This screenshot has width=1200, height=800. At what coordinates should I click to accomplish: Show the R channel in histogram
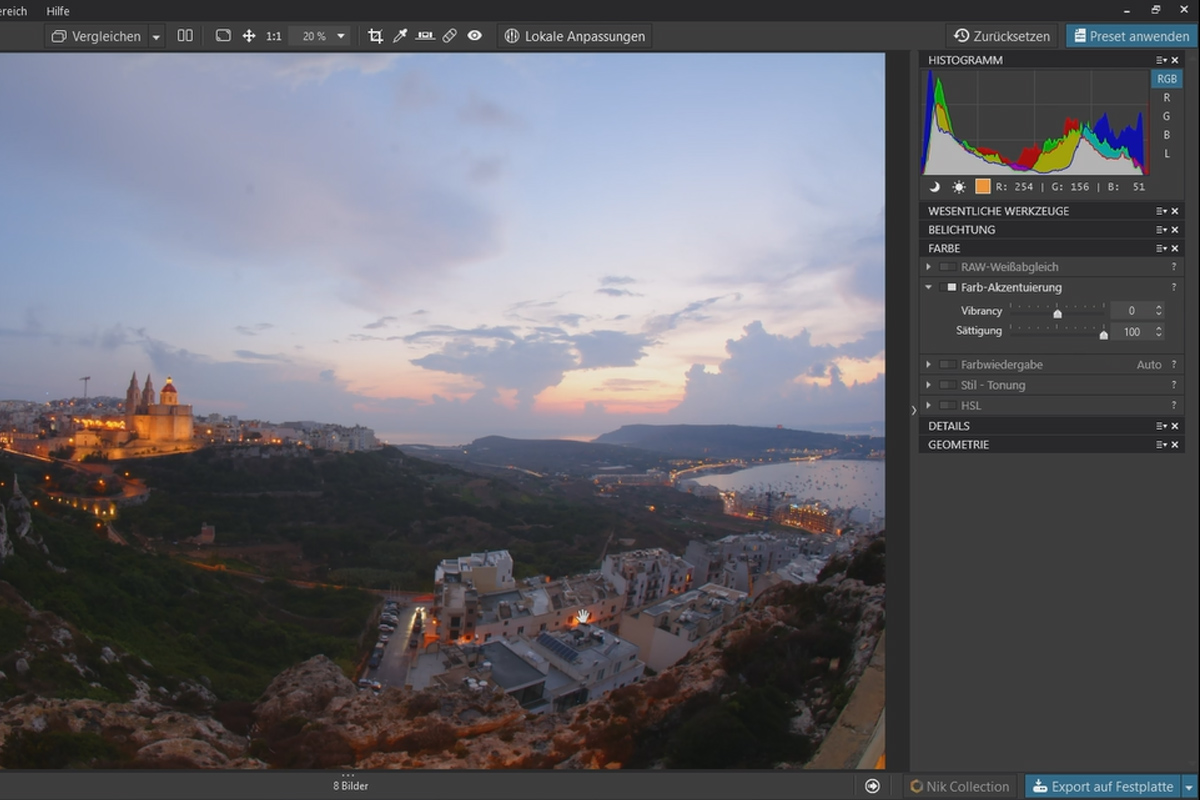pyautogui.click(x=1166, y=98)
